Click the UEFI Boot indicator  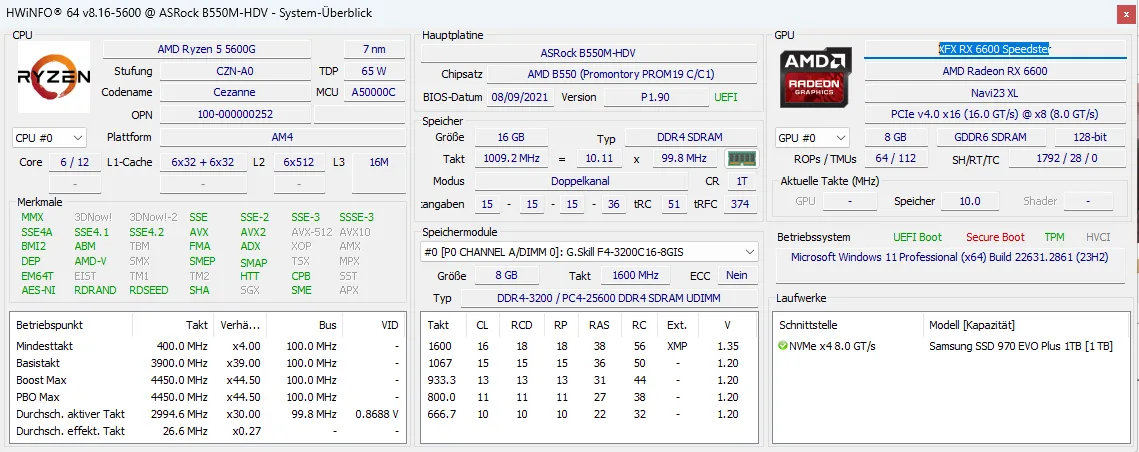pos(917,237)
